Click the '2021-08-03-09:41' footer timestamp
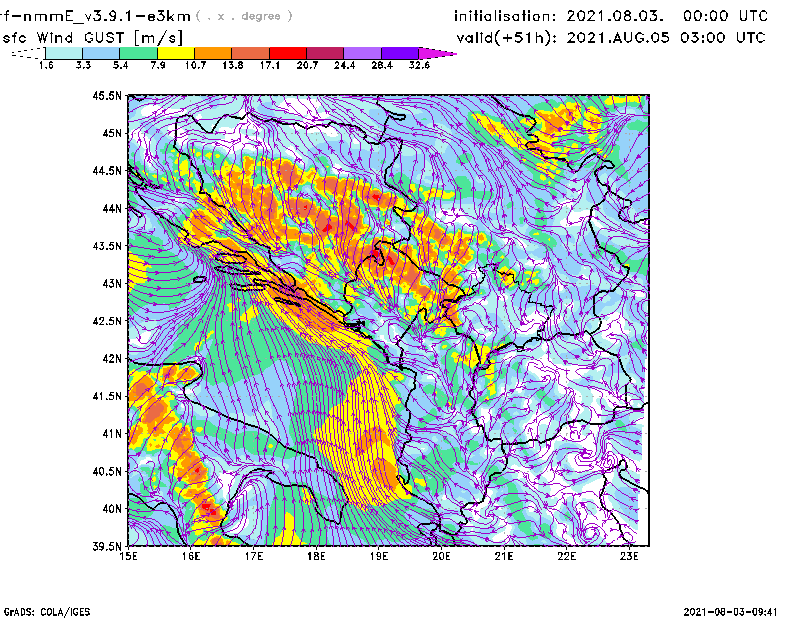 click(x=730, y=612)
